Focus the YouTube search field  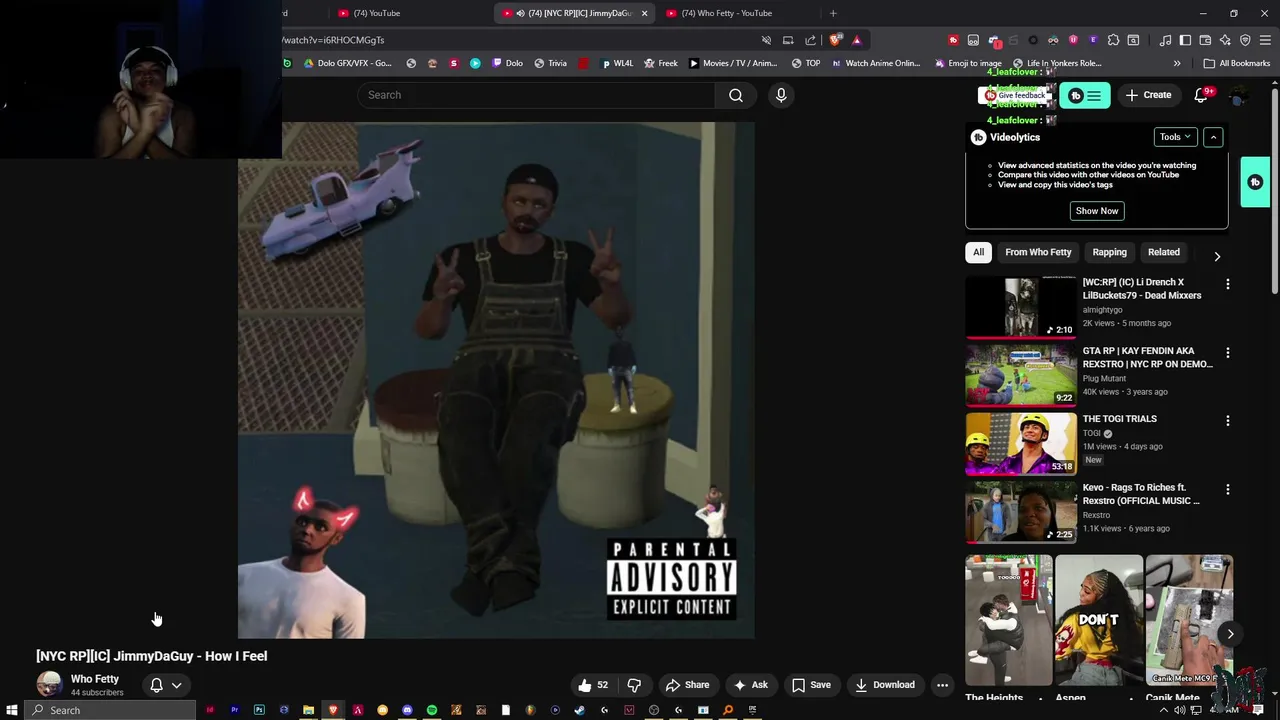click(x=536, y=95)
